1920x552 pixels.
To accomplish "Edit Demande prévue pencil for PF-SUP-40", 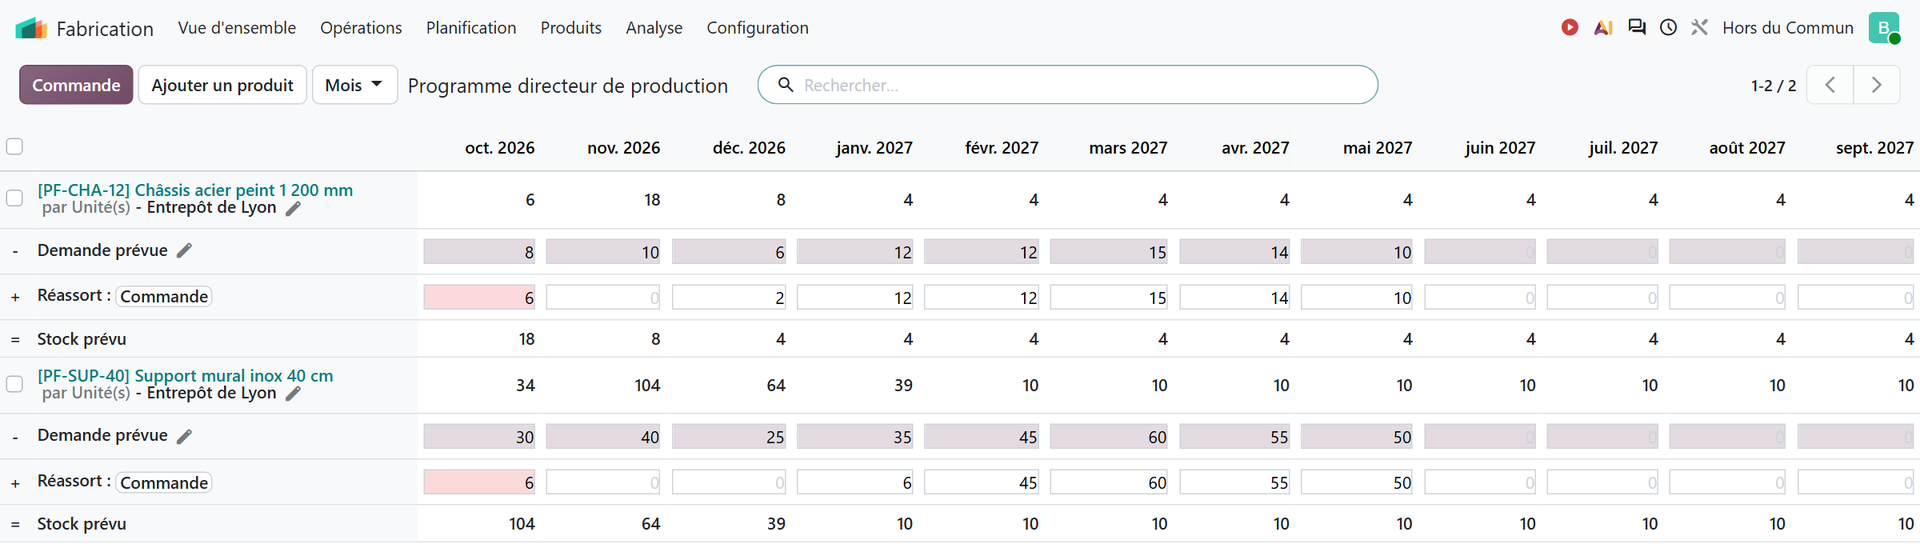I will coord(184,435).
